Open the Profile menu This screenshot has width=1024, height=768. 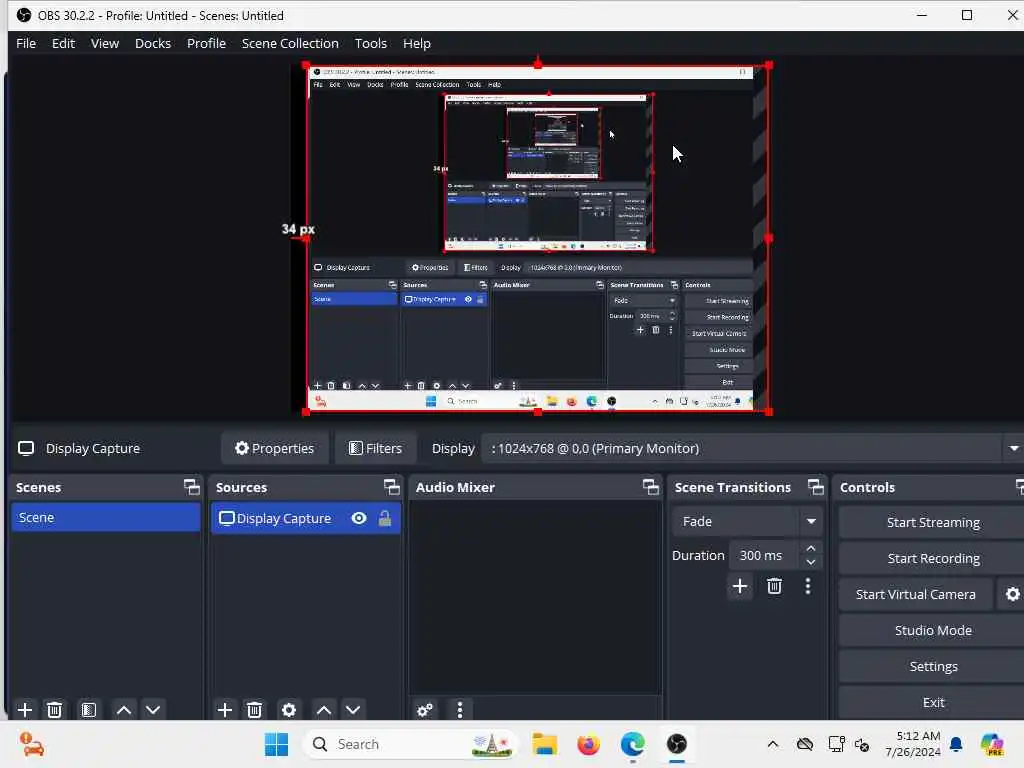click(206, 43)
